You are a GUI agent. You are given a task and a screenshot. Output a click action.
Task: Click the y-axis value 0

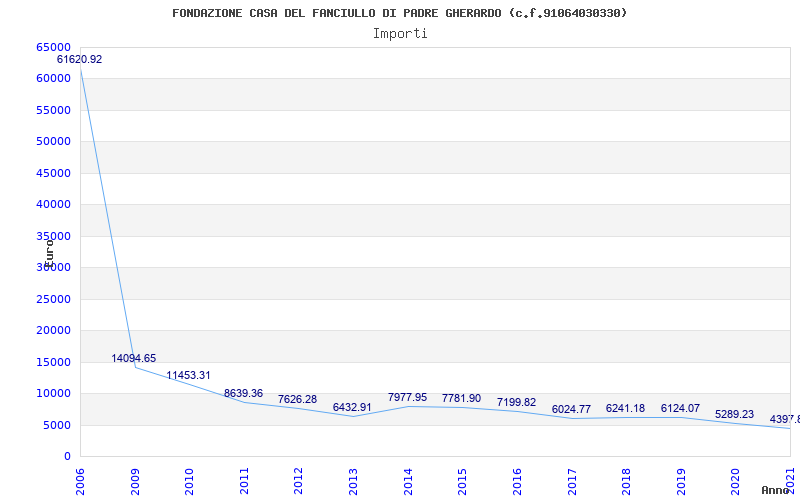pyautogui.click(x=67, y=457)
